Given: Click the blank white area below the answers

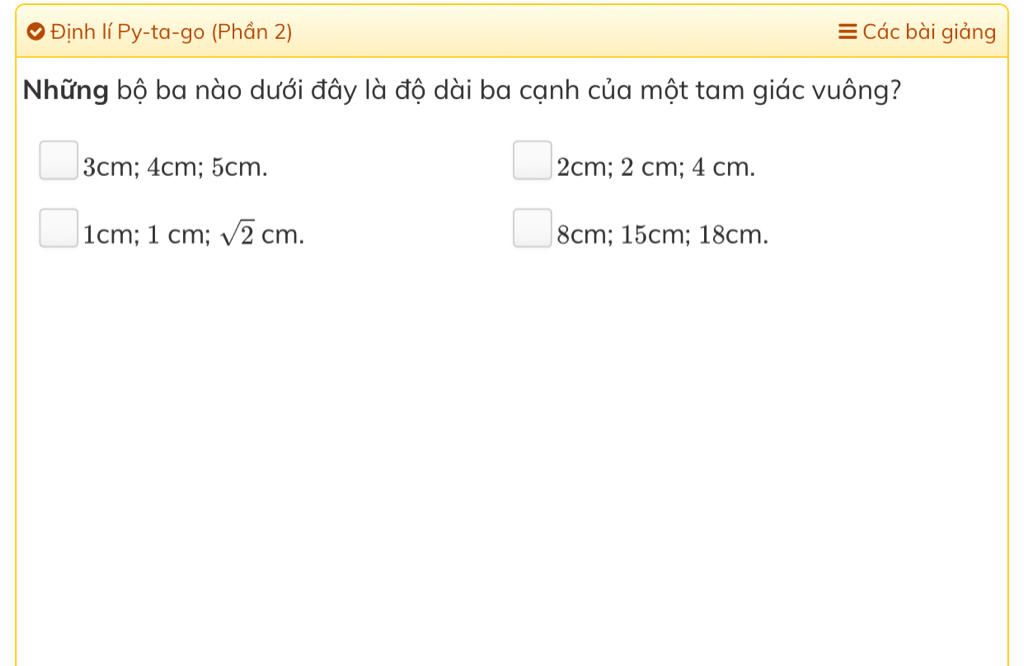Looking at the screenshot, I should [510, 450].
